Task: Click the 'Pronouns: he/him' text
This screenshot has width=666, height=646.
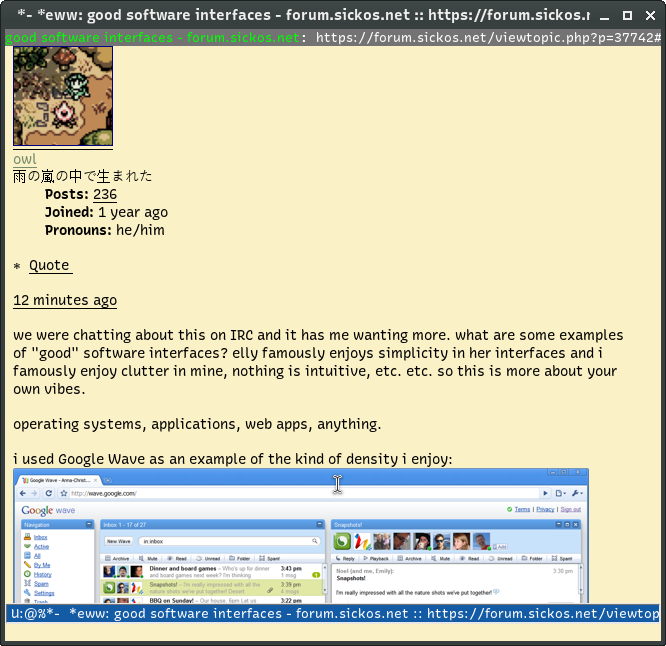Action: pos(104,230)
